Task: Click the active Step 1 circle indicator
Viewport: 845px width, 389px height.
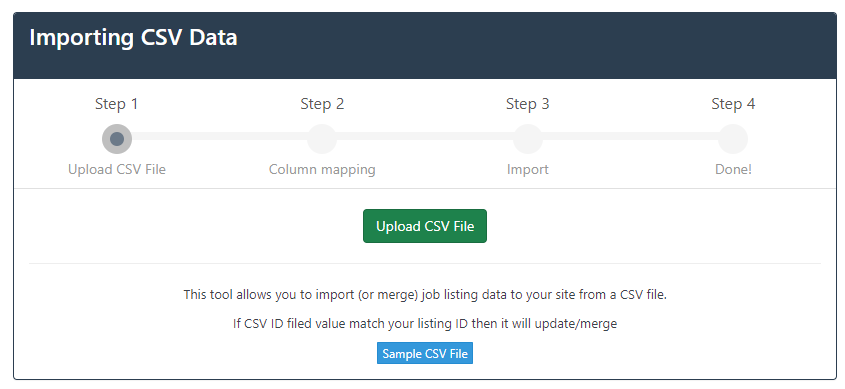Action: 117,139
